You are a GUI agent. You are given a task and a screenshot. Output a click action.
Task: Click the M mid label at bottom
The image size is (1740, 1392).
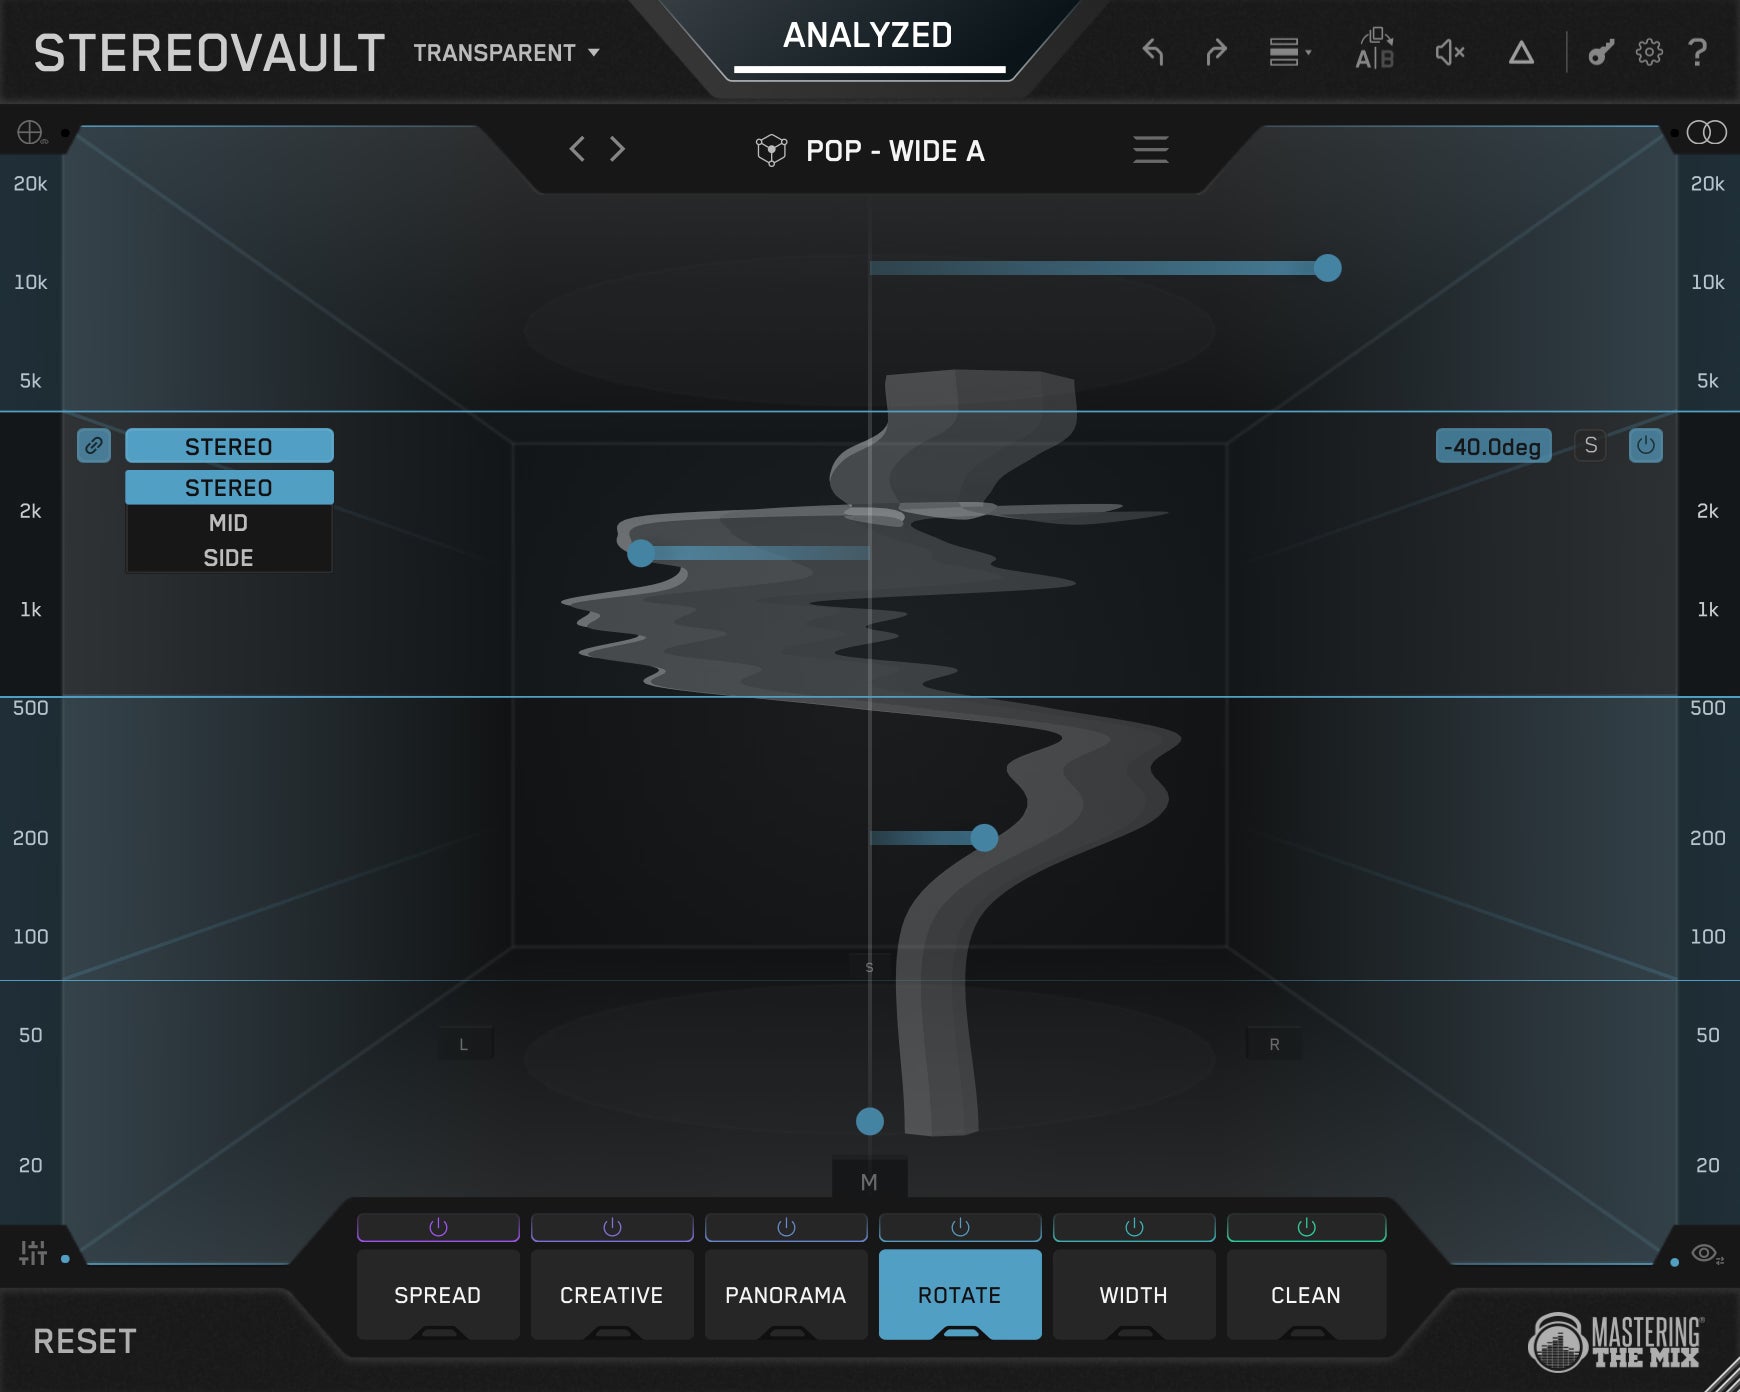[x=869, y=1182]
